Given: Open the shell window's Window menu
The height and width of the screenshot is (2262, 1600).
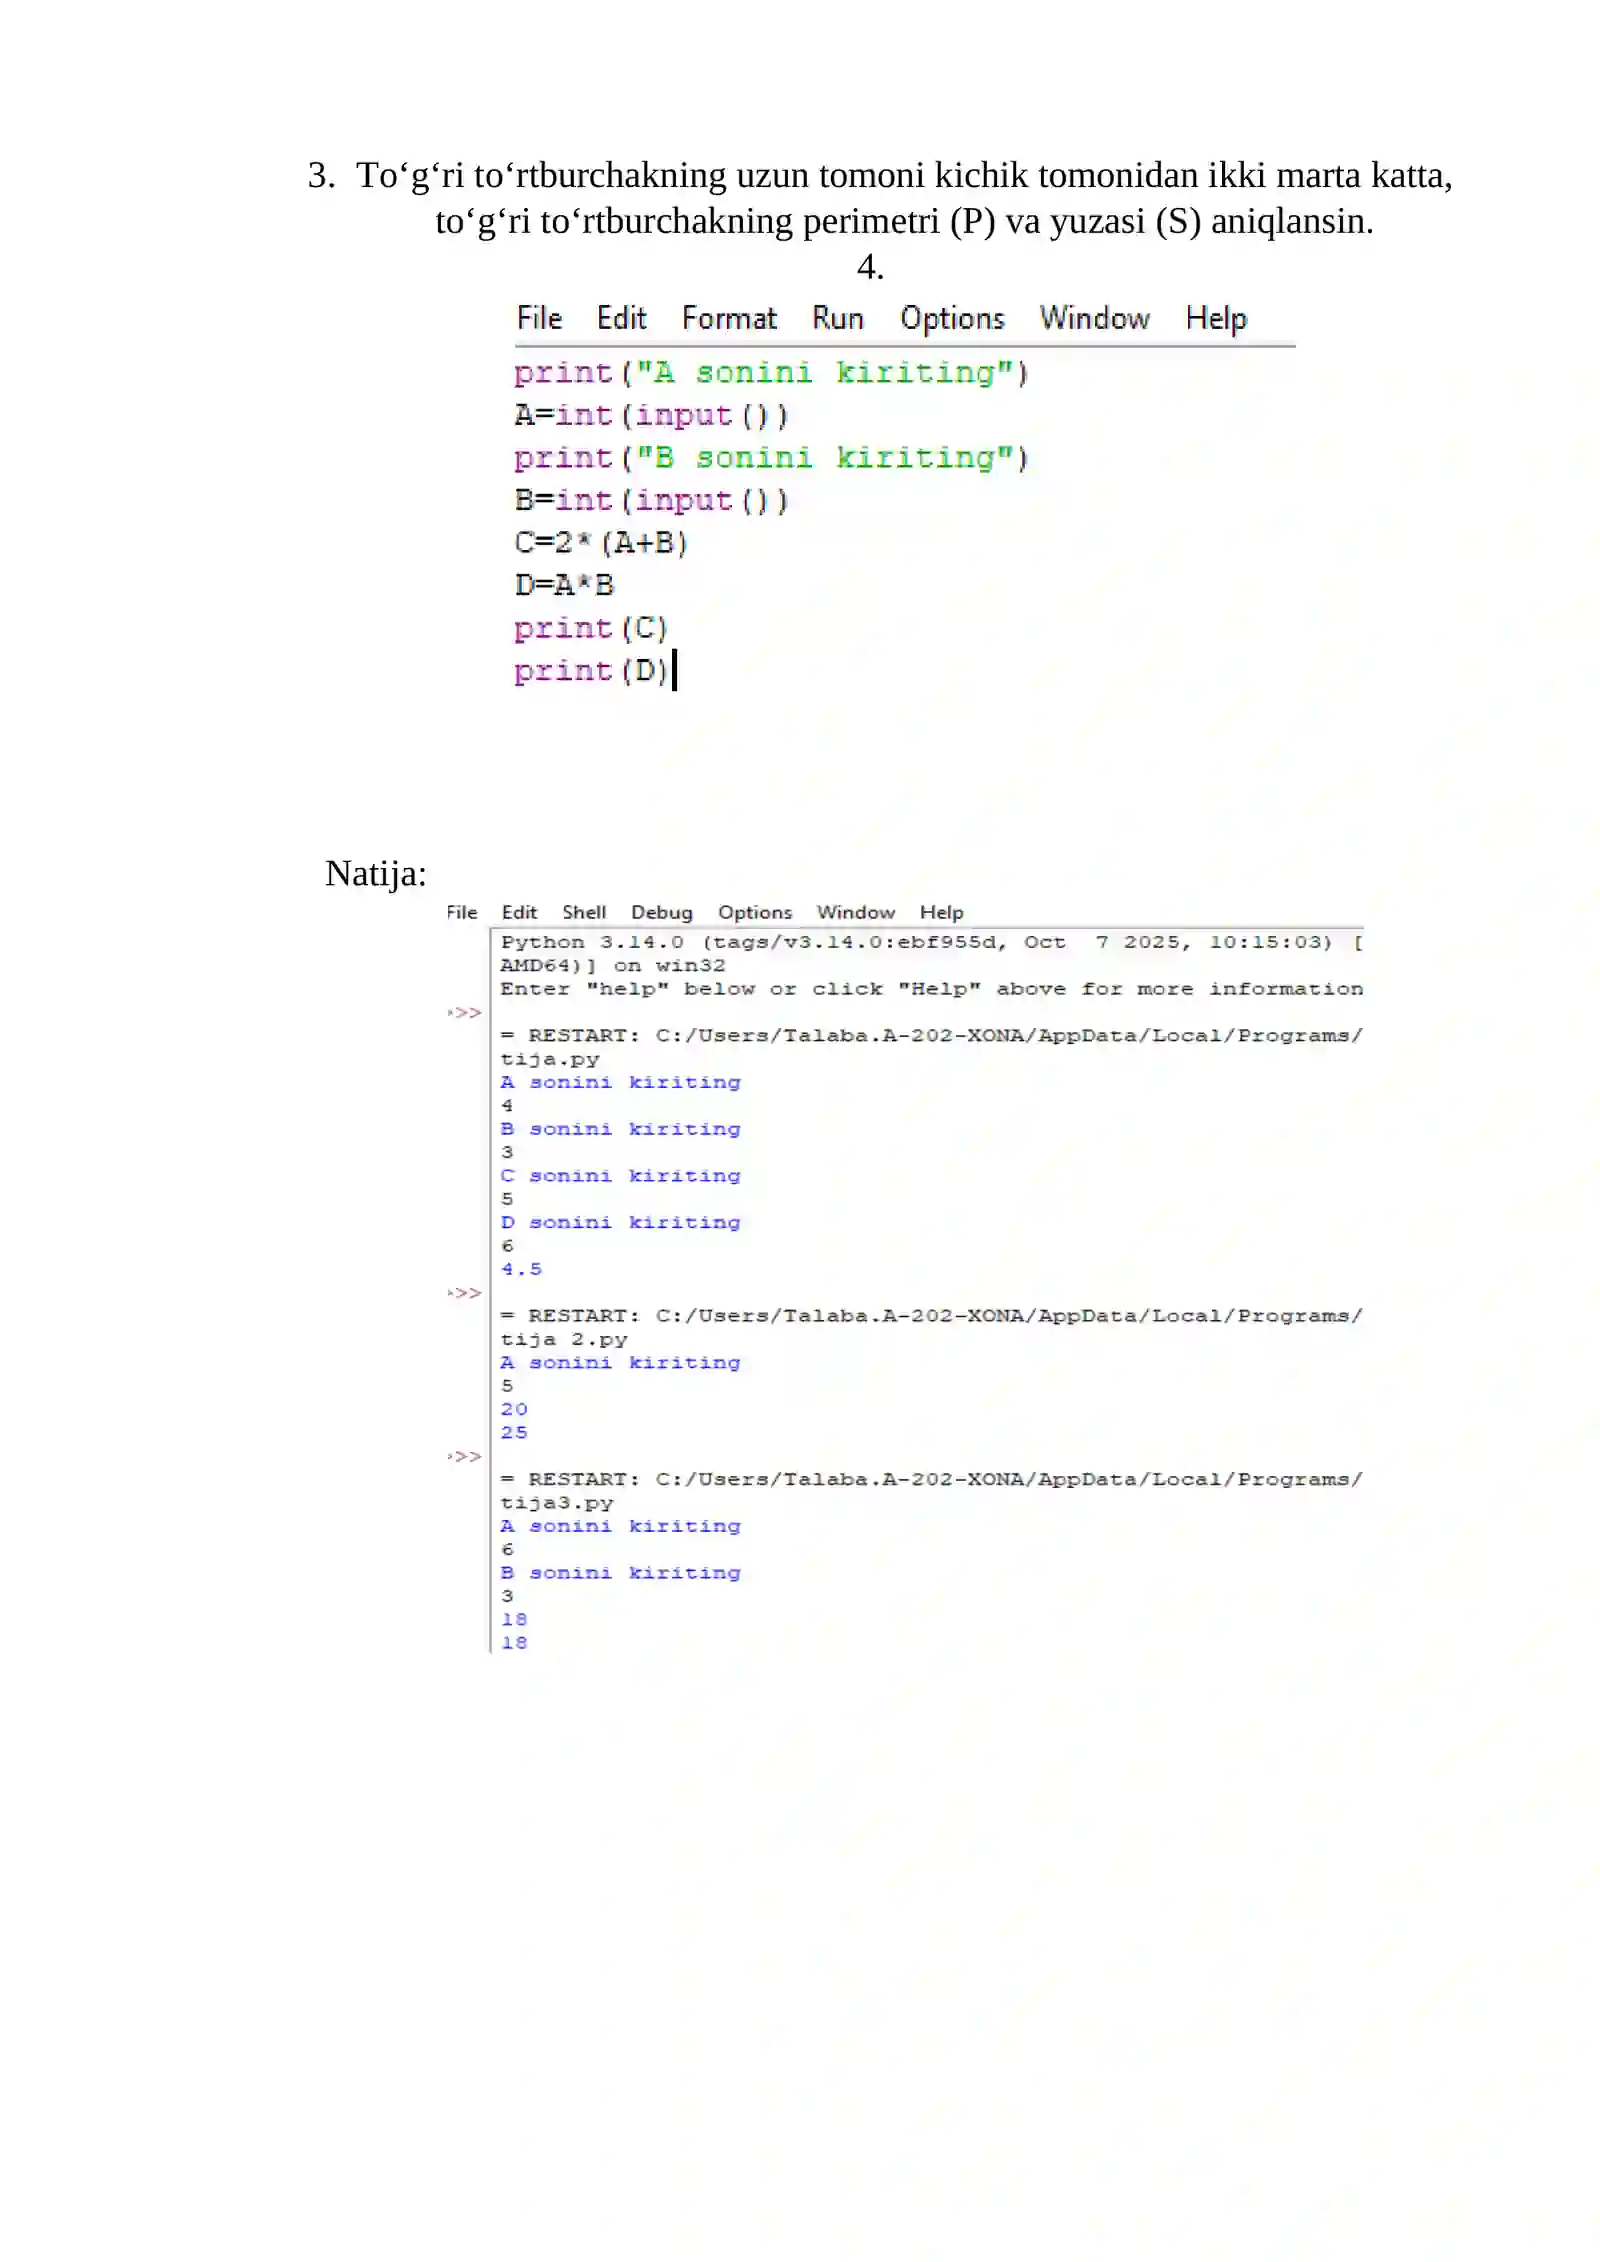Looking at the screenshot, I should click(x=855, y=912).
